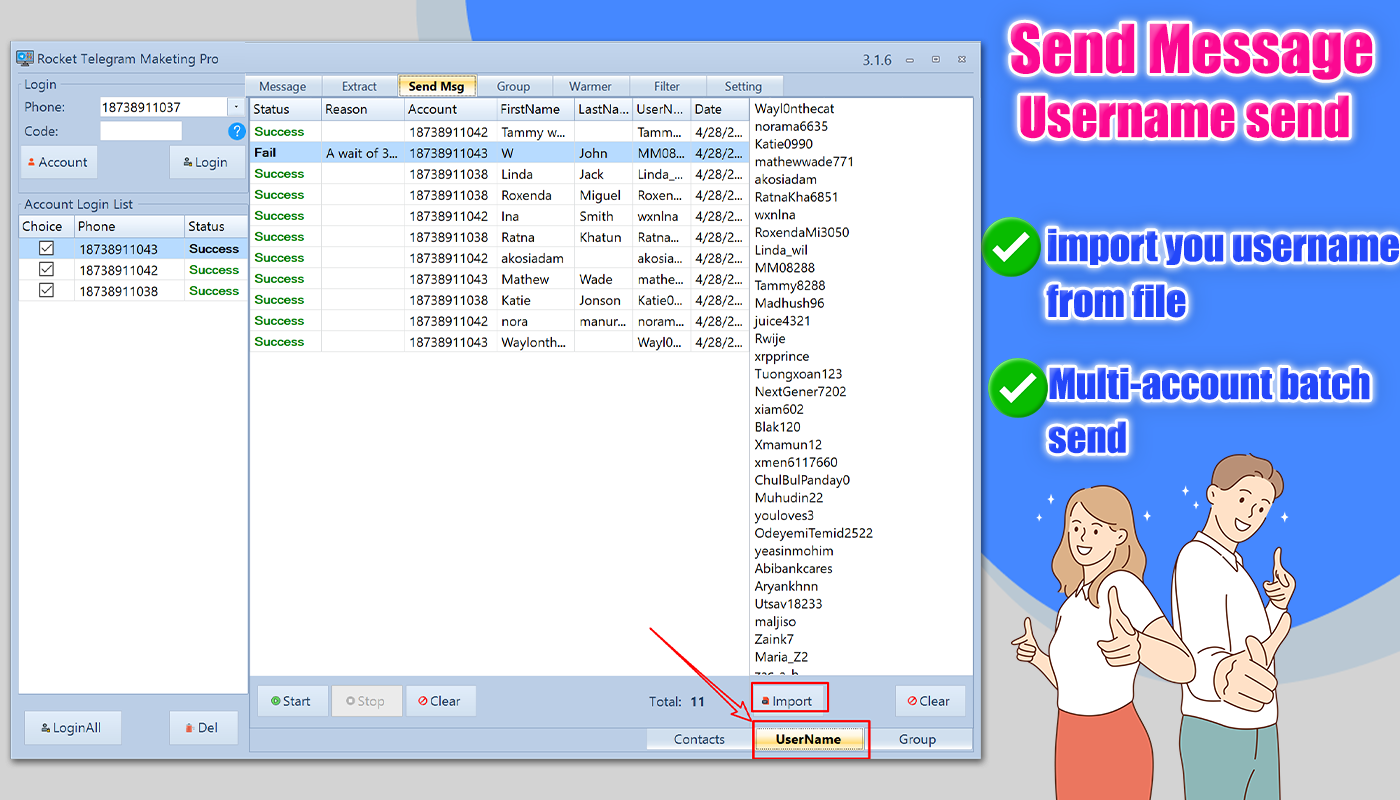Click the Import icon button below usernames
The width and height of the screenshot is (1400, 800).
pos(764,700)
